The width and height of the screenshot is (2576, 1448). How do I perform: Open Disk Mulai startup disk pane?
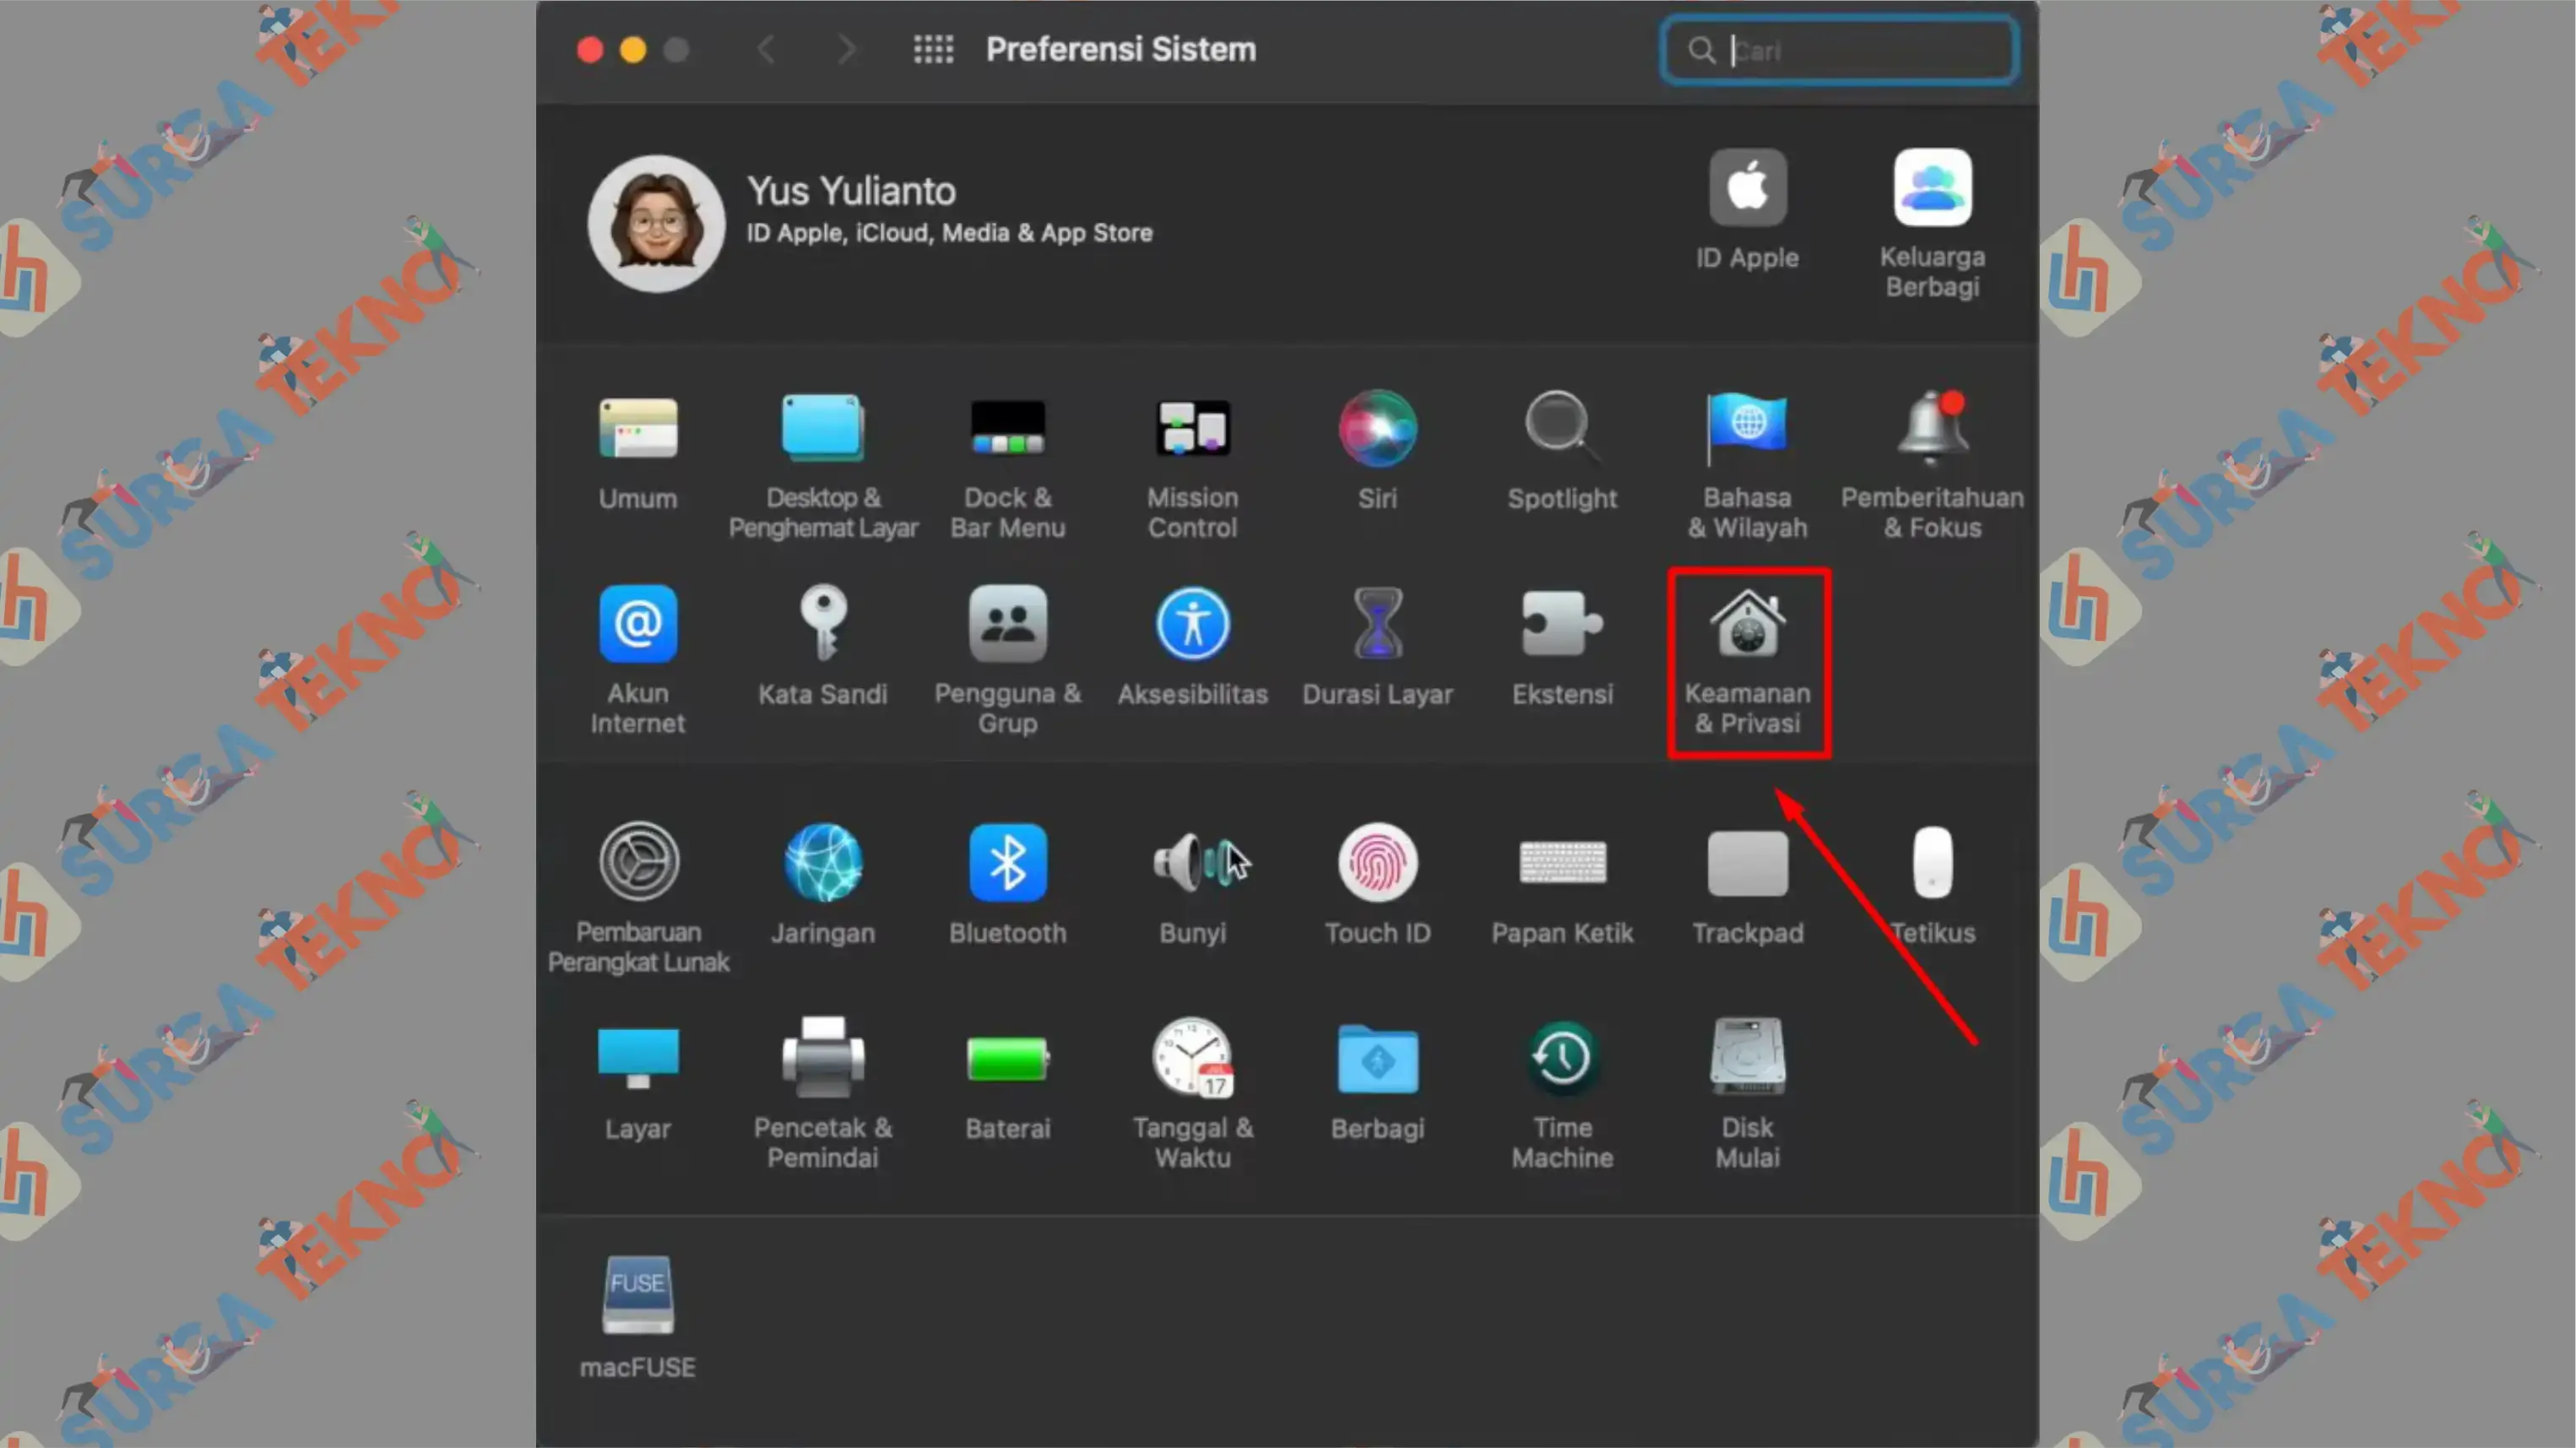(x=1747, y=1058)
